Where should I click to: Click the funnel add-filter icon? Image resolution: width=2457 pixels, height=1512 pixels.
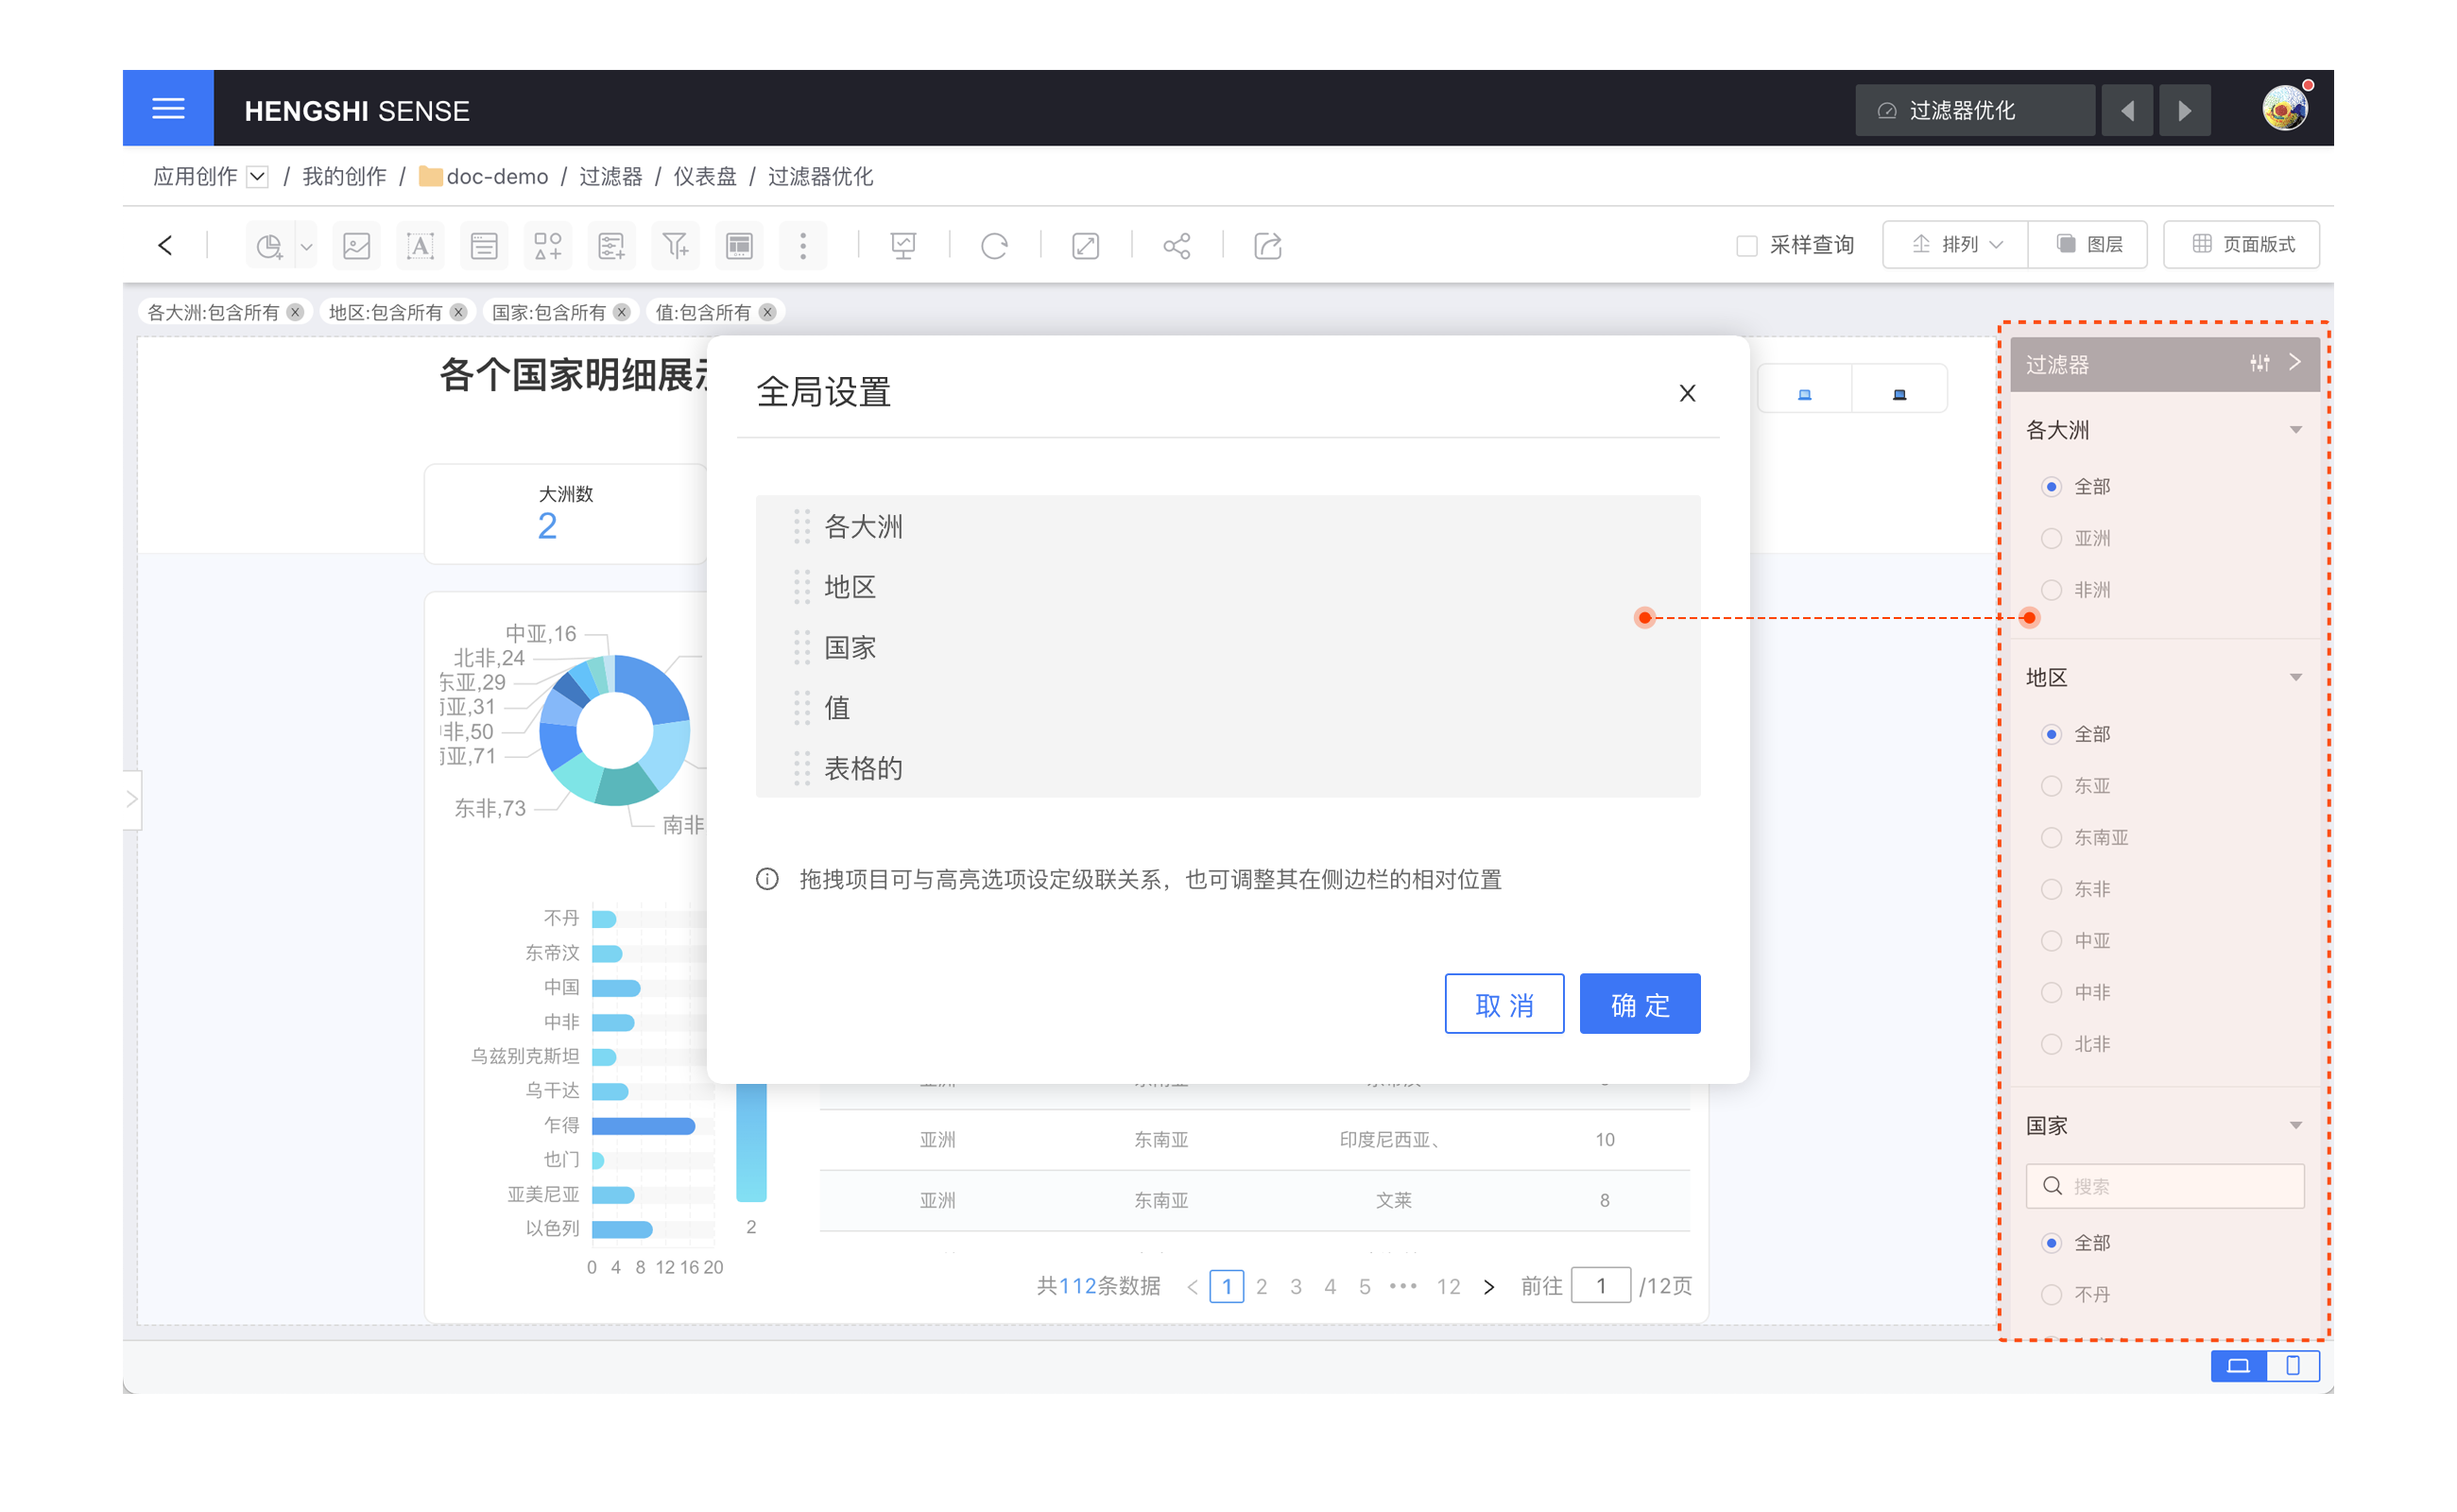(x=676, y=246)
